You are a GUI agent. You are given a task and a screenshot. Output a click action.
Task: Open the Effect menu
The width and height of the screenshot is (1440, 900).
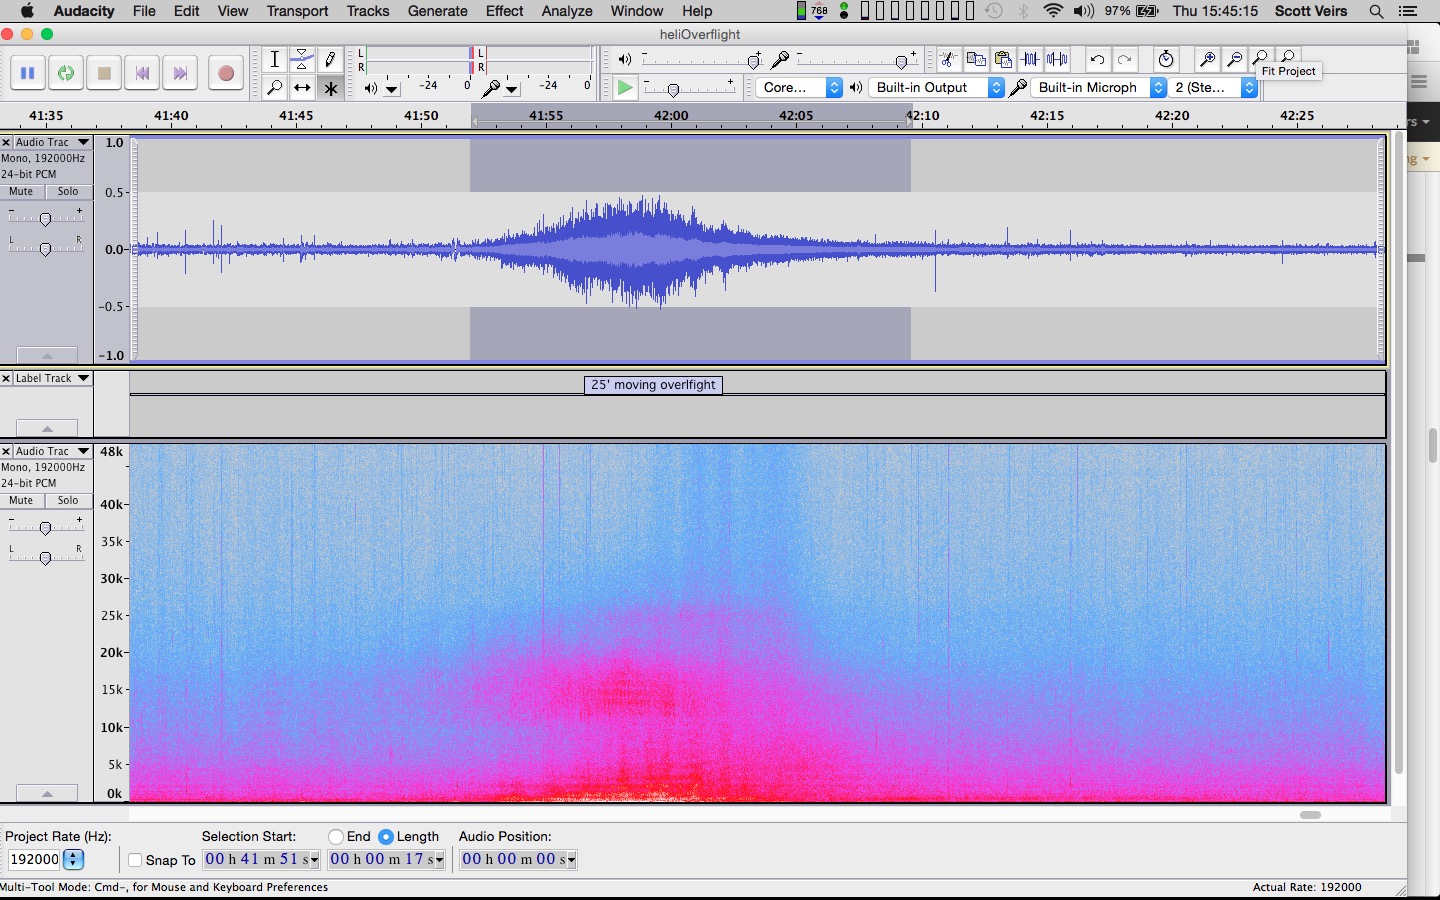[x=504, y=11]
